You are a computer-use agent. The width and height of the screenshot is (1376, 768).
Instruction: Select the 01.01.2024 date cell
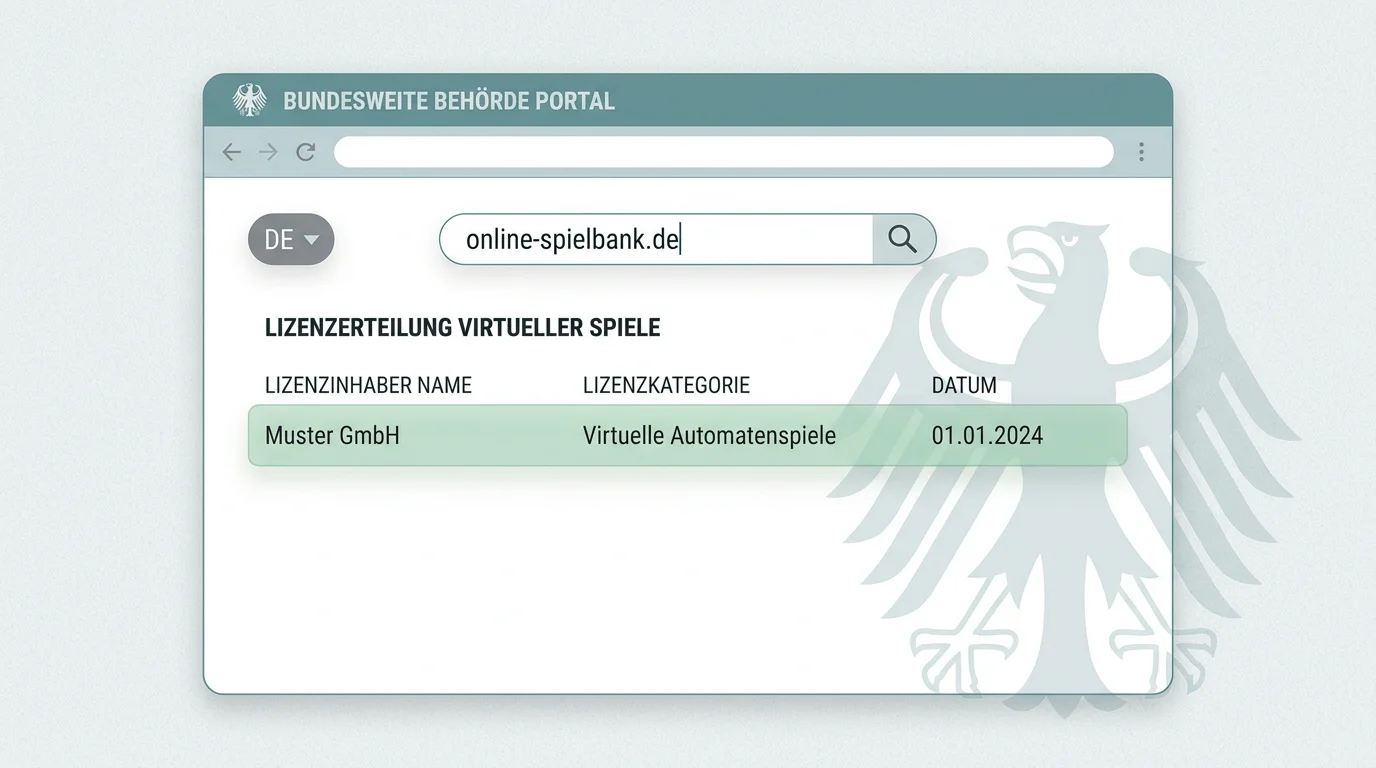(987, 435)
